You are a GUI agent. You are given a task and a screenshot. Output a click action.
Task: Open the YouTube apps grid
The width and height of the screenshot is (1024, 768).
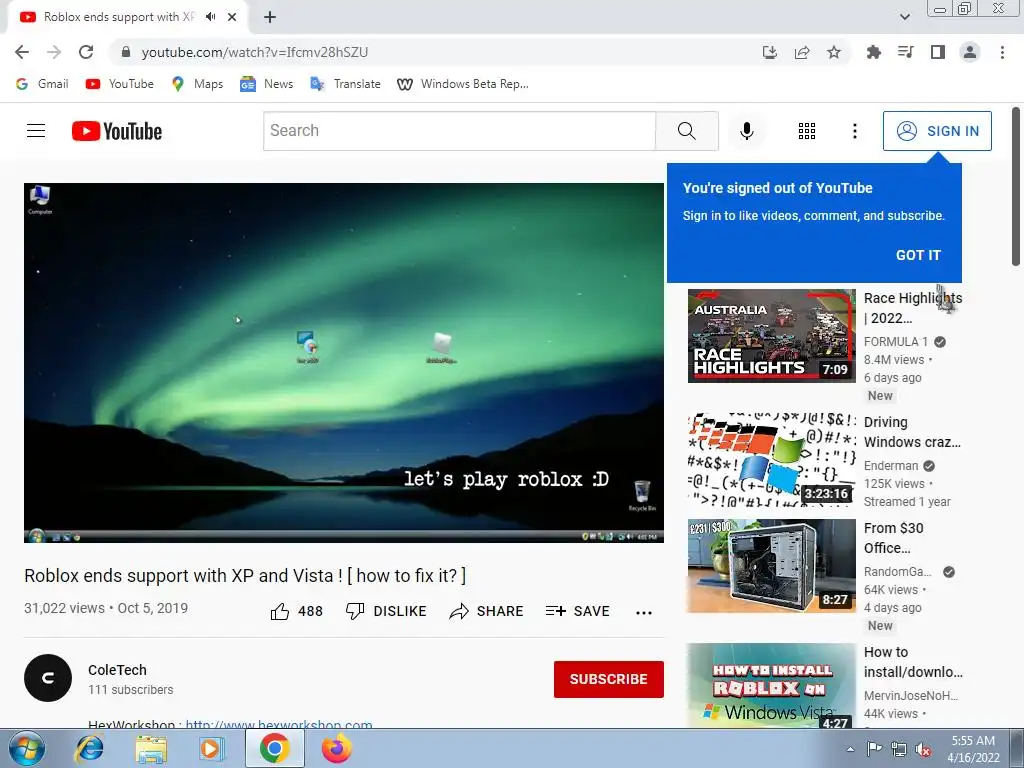(807, 131)
